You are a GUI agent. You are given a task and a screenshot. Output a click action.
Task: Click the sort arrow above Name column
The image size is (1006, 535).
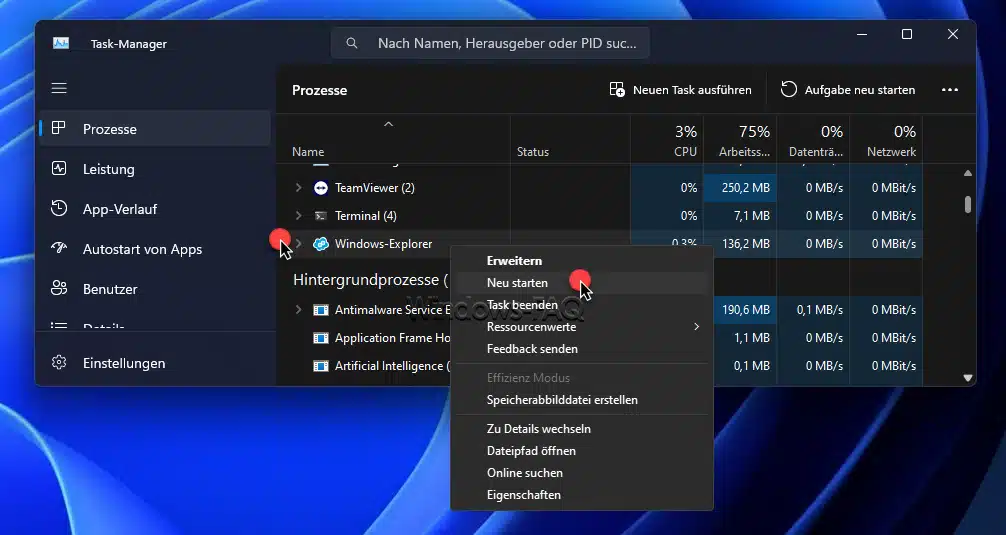[388, 124]
